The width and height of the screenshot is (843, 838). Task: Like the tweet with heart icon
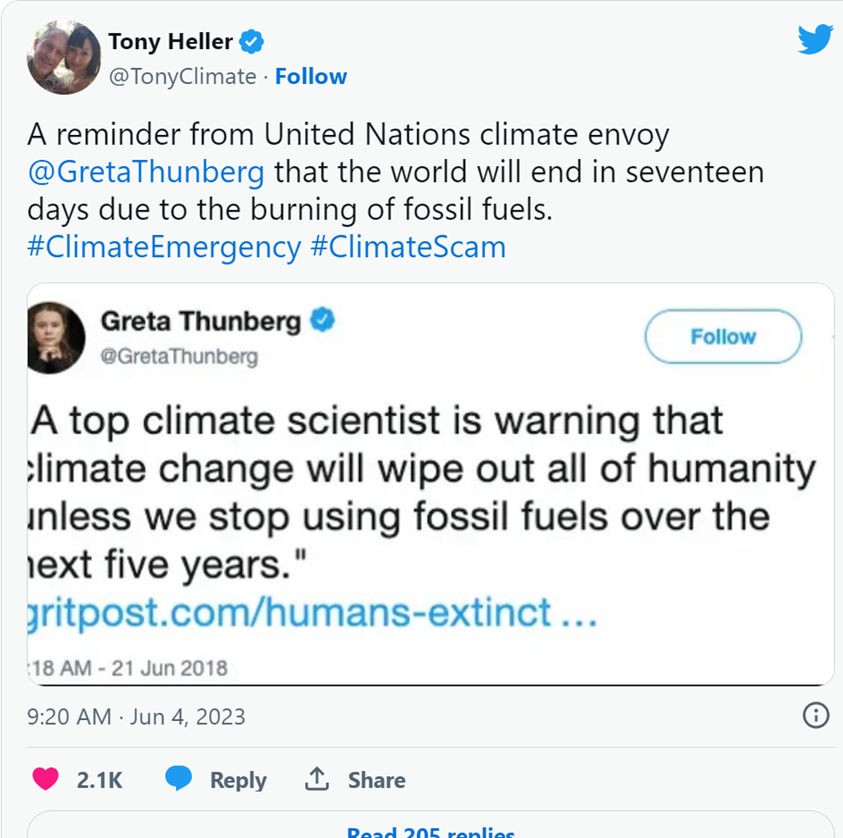pyautogui.click(x=45, y=780)
